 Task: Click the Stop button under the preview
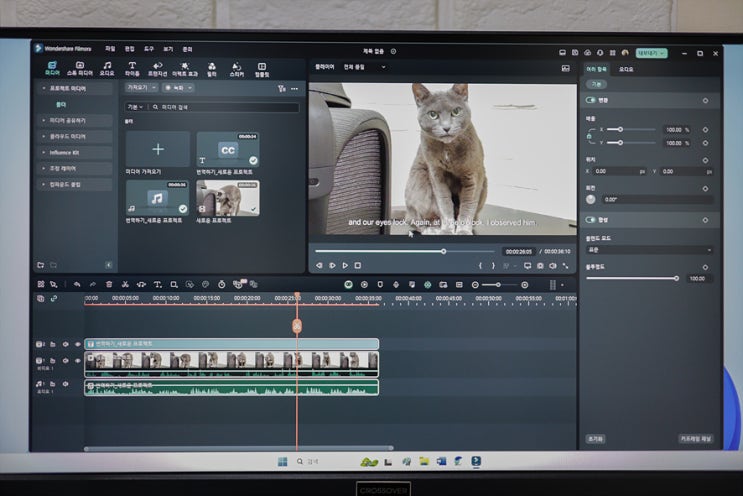click(x=357, y=265)
